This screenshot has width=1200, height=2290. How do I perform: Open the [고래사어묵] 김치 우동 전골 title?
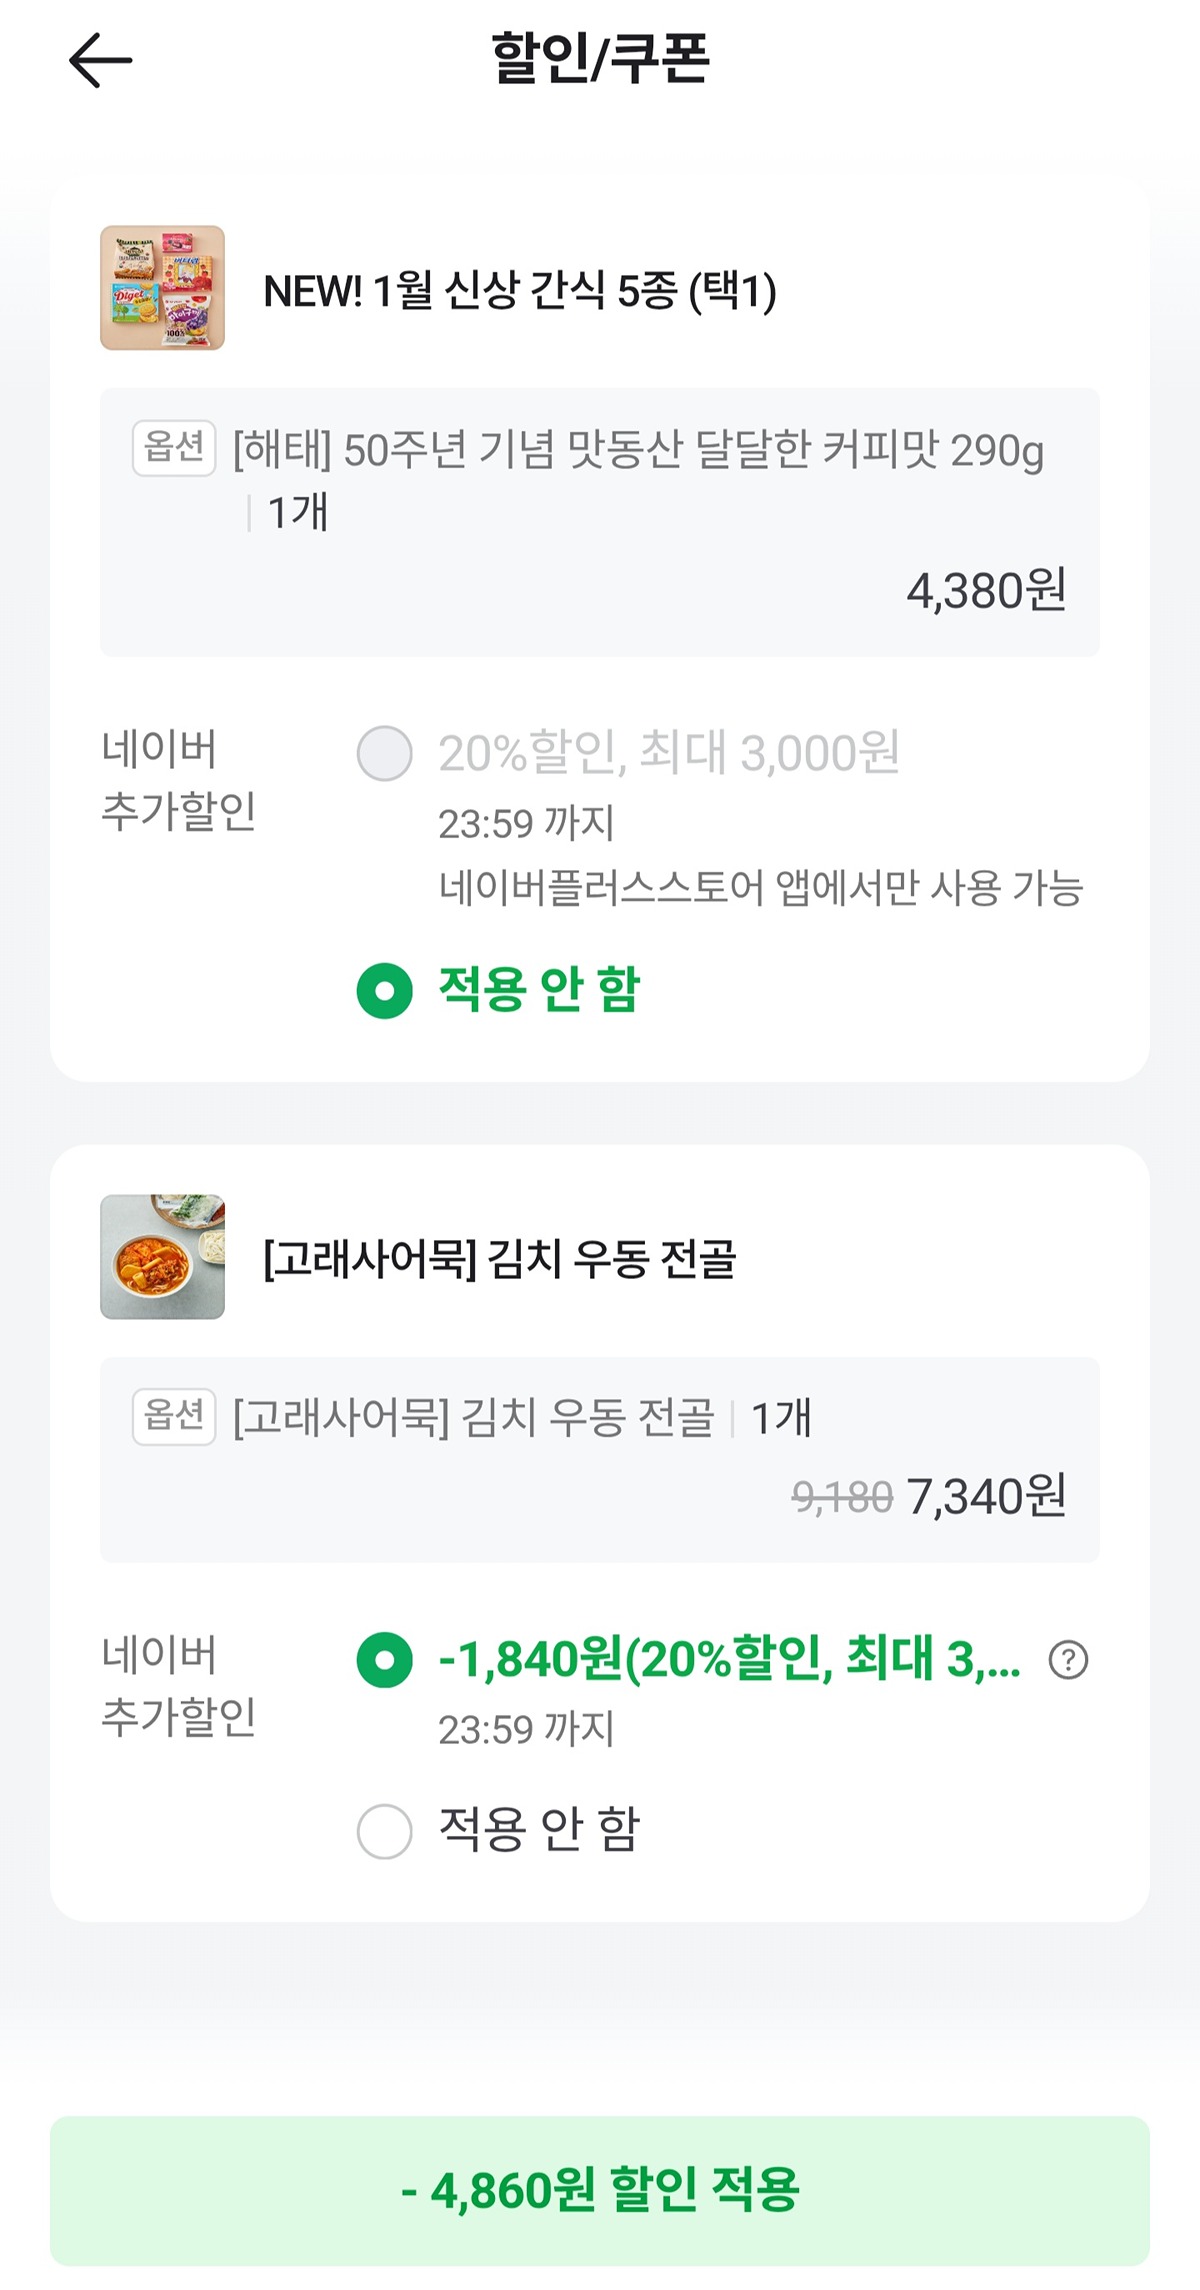(x=499, y=1259)
